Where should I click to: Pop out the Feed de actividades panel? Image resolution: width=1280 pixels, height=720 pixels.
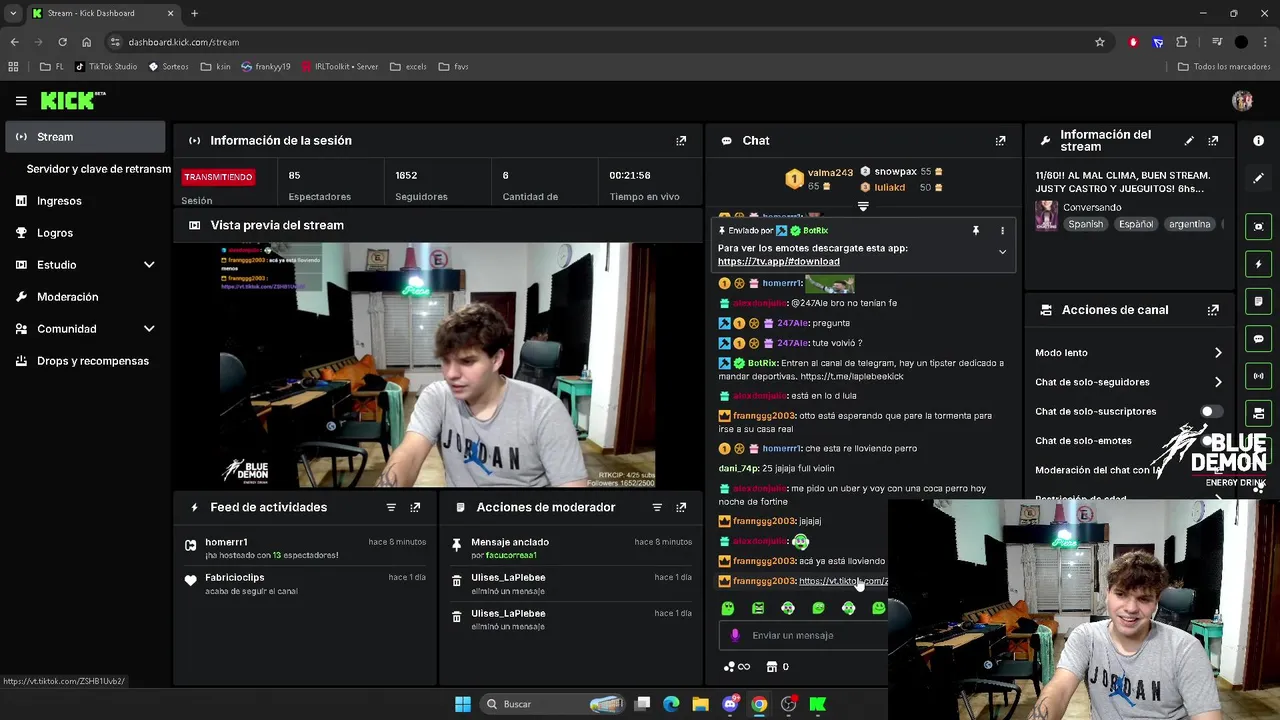pyautogui.click(x=415, y=508)
